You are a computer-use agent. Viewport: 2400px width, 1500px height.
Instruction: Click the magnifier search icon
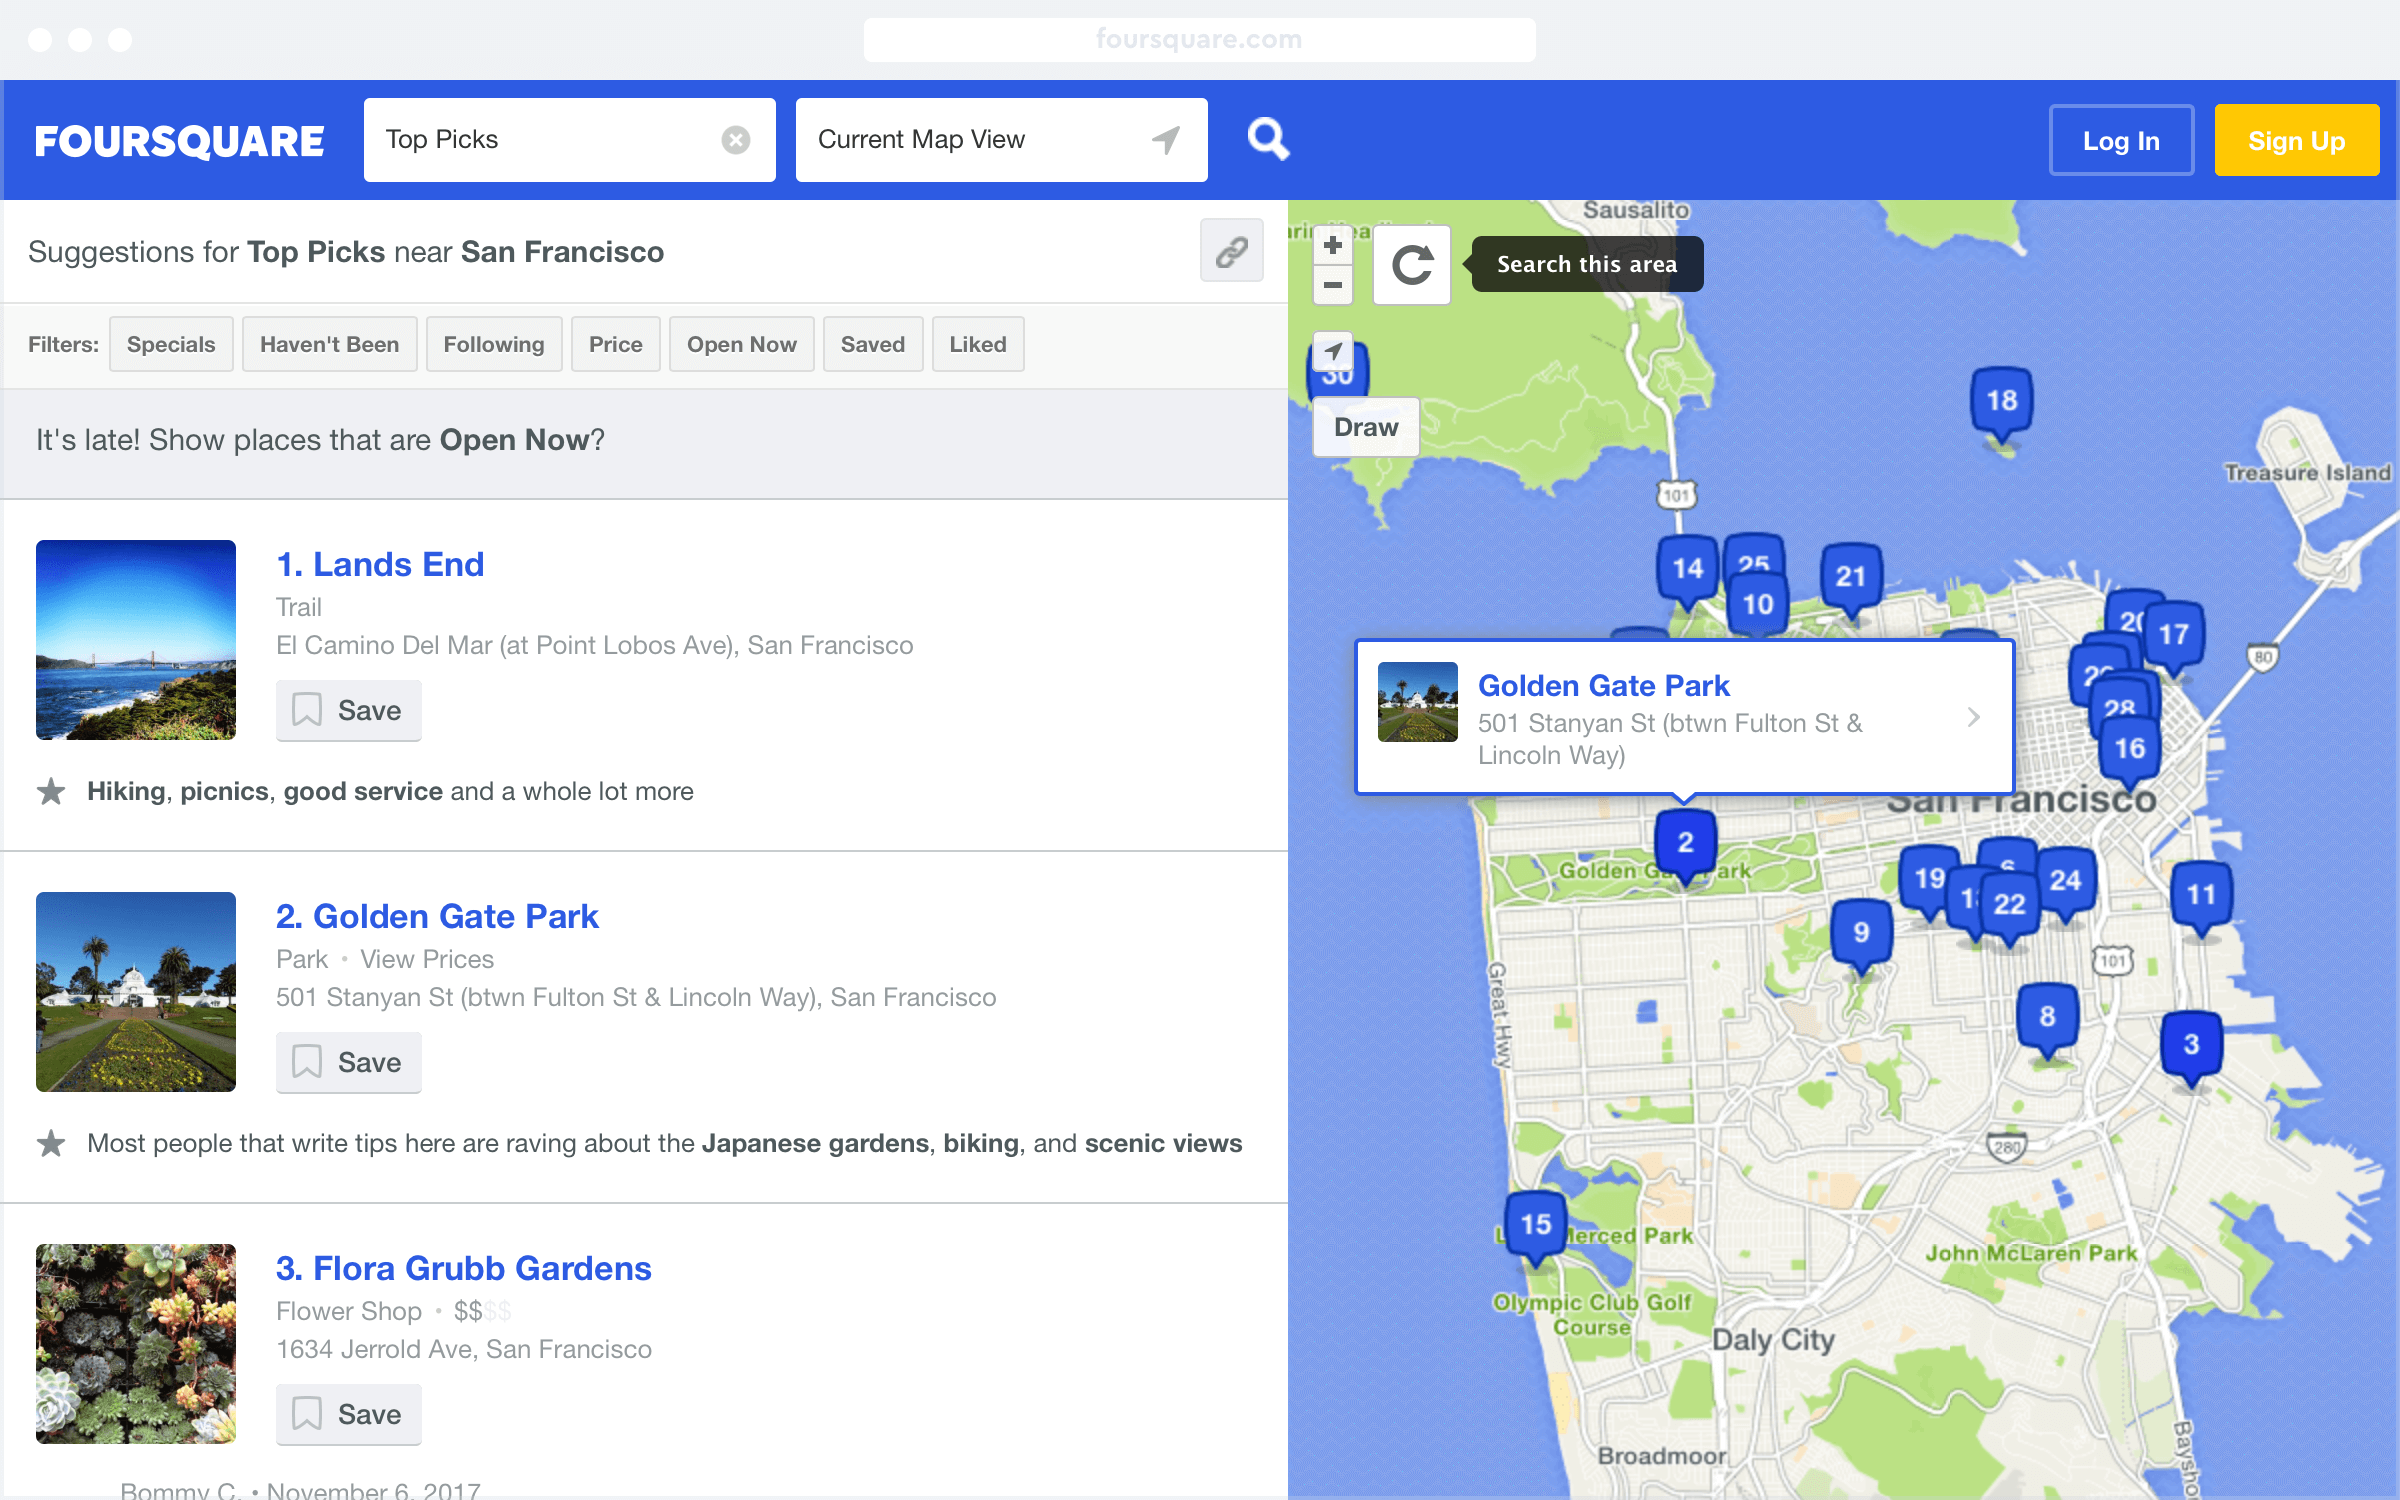point(1268,139)
